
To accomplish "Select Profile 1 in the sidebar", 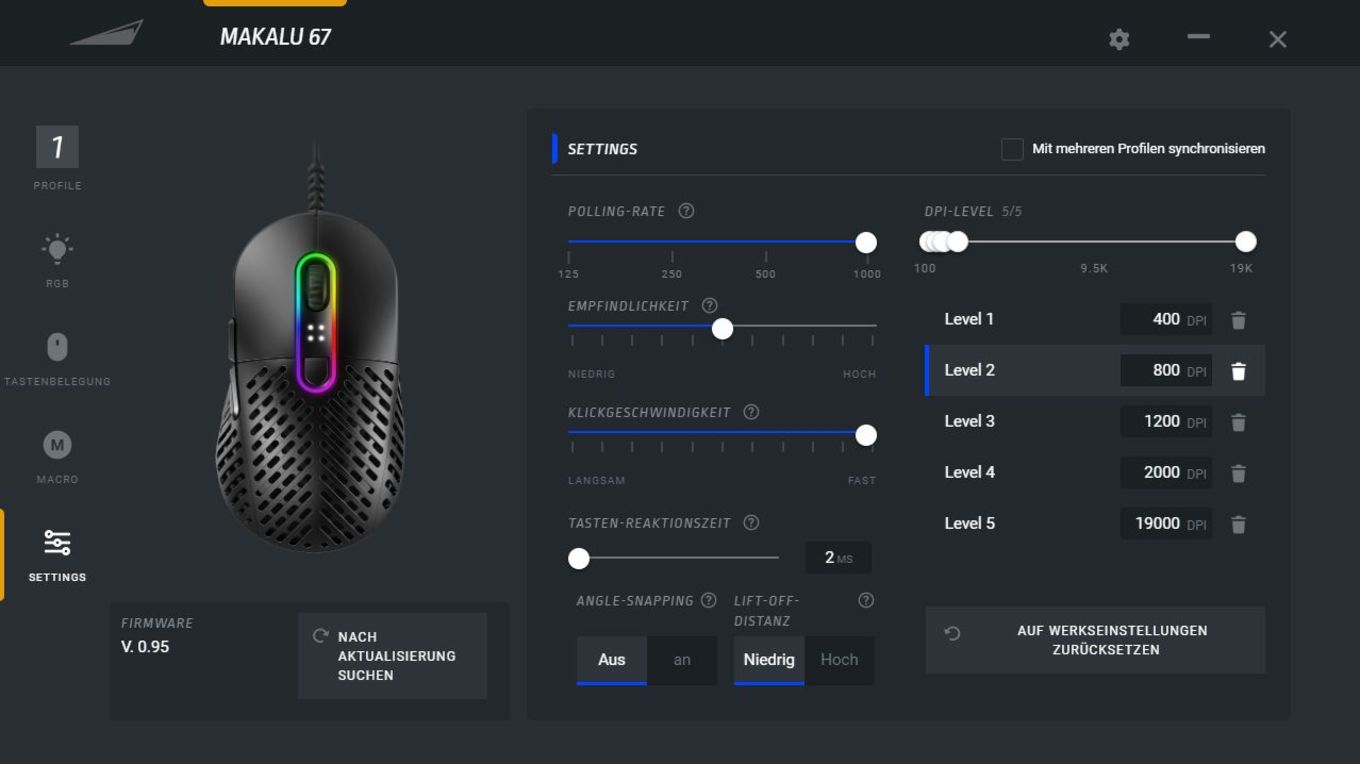I will (x=57, y=147).
